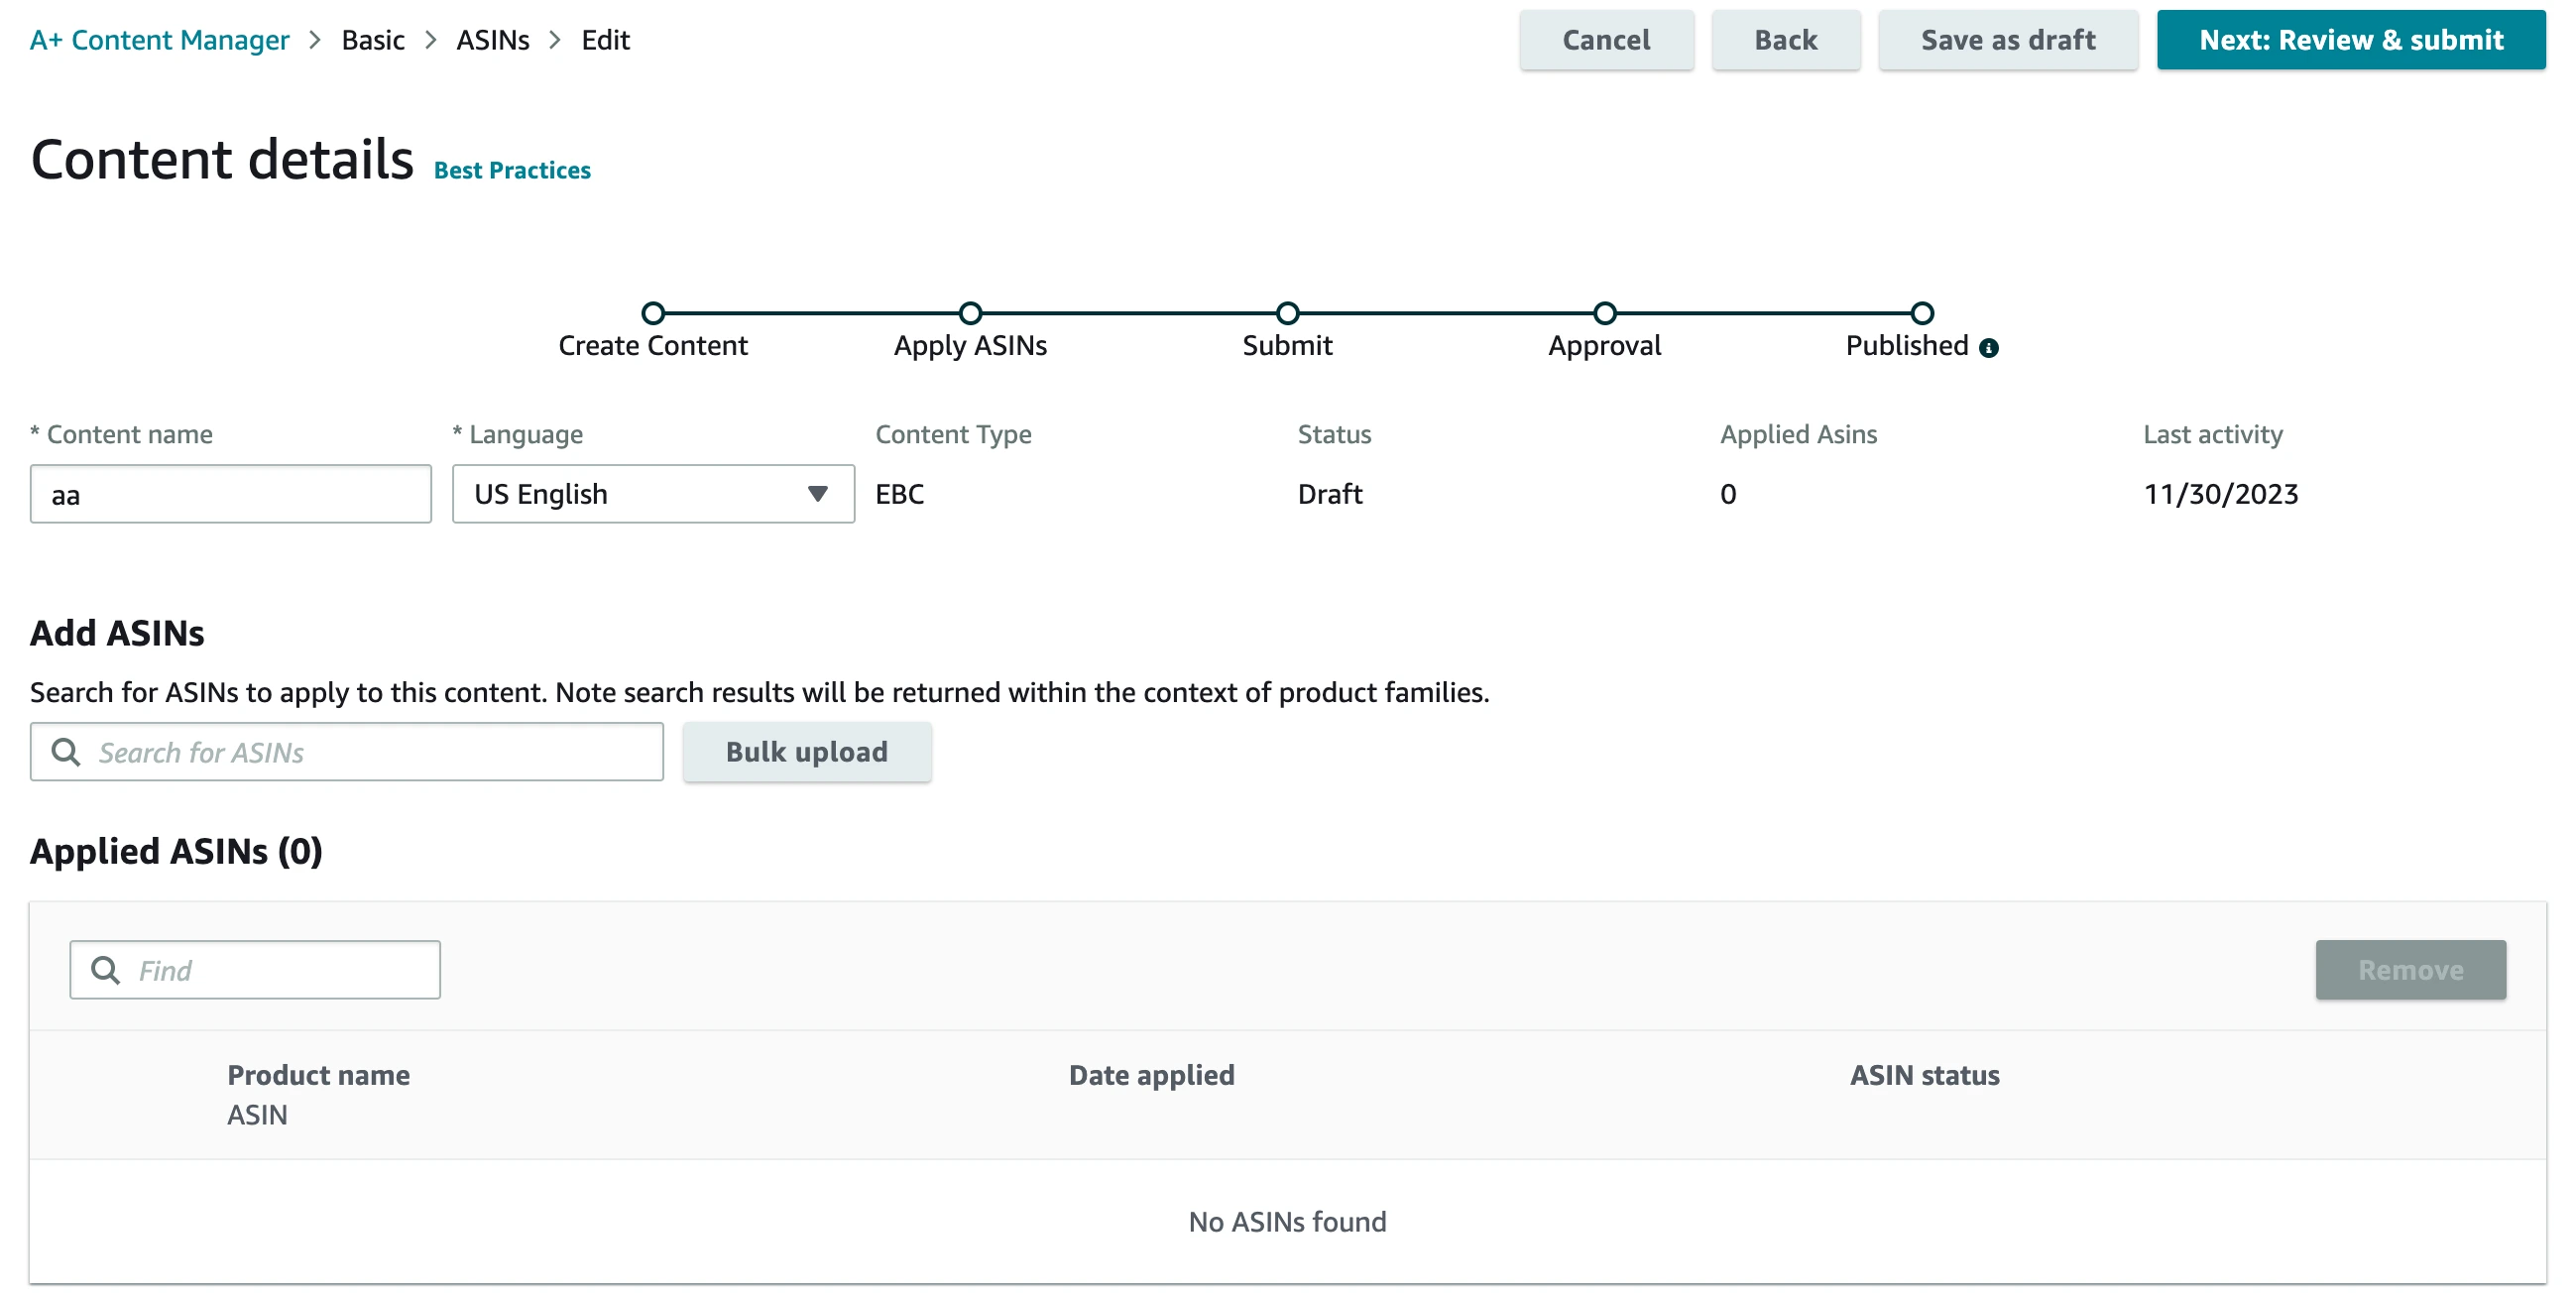The height and width of the screenshot is (1301, 2576).
Task: Click the Create Content step circle
Action: [x=653, y=313]
